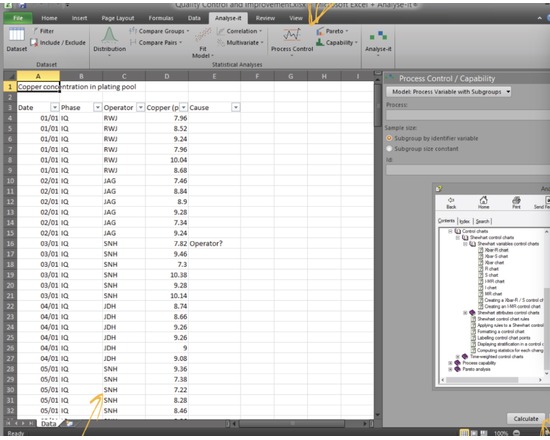Open the Compare Pairs menu
550x440 pixels.
point(156,42)
